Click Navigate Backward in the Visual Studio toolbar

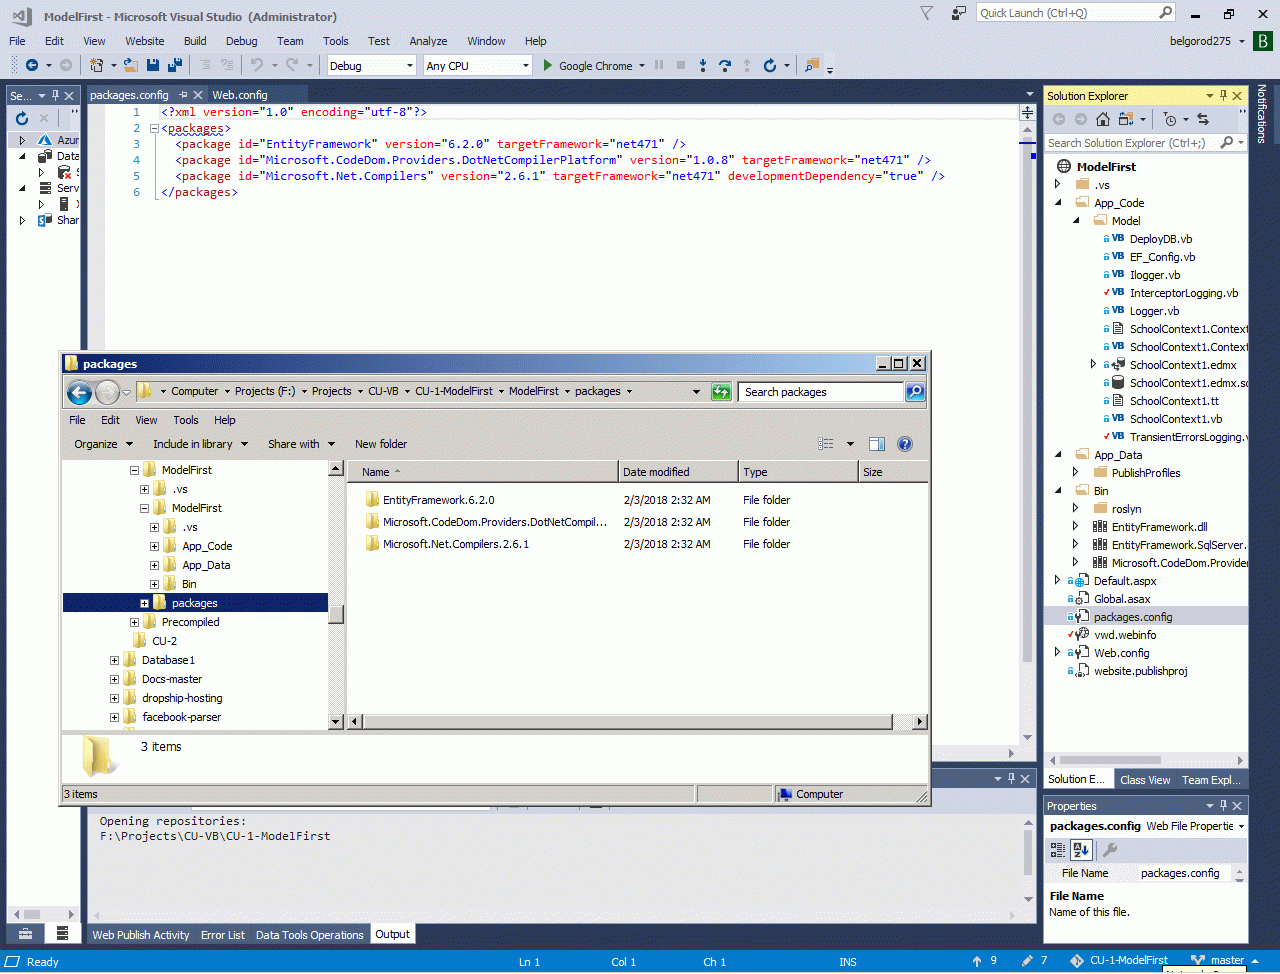[x=32, y=65]
